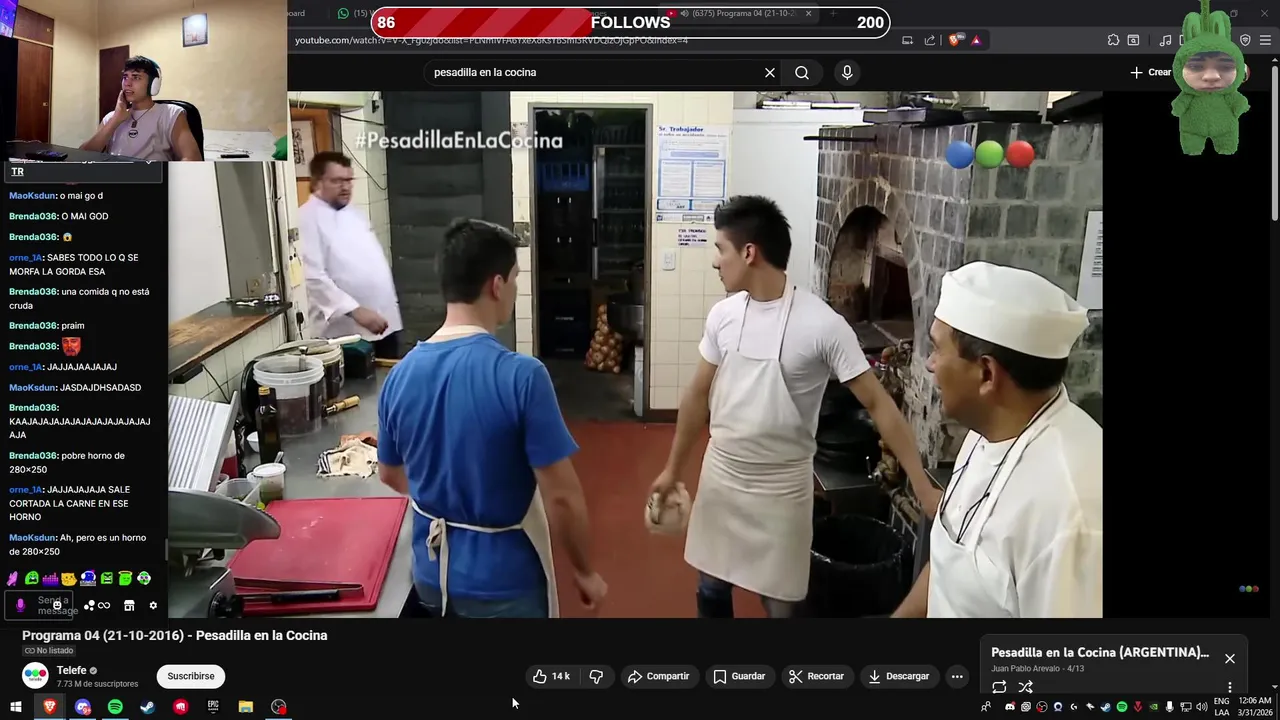The image size is (1280, 720).
Task: Open Spotify from the taskbar
Action: click(115, 707)
